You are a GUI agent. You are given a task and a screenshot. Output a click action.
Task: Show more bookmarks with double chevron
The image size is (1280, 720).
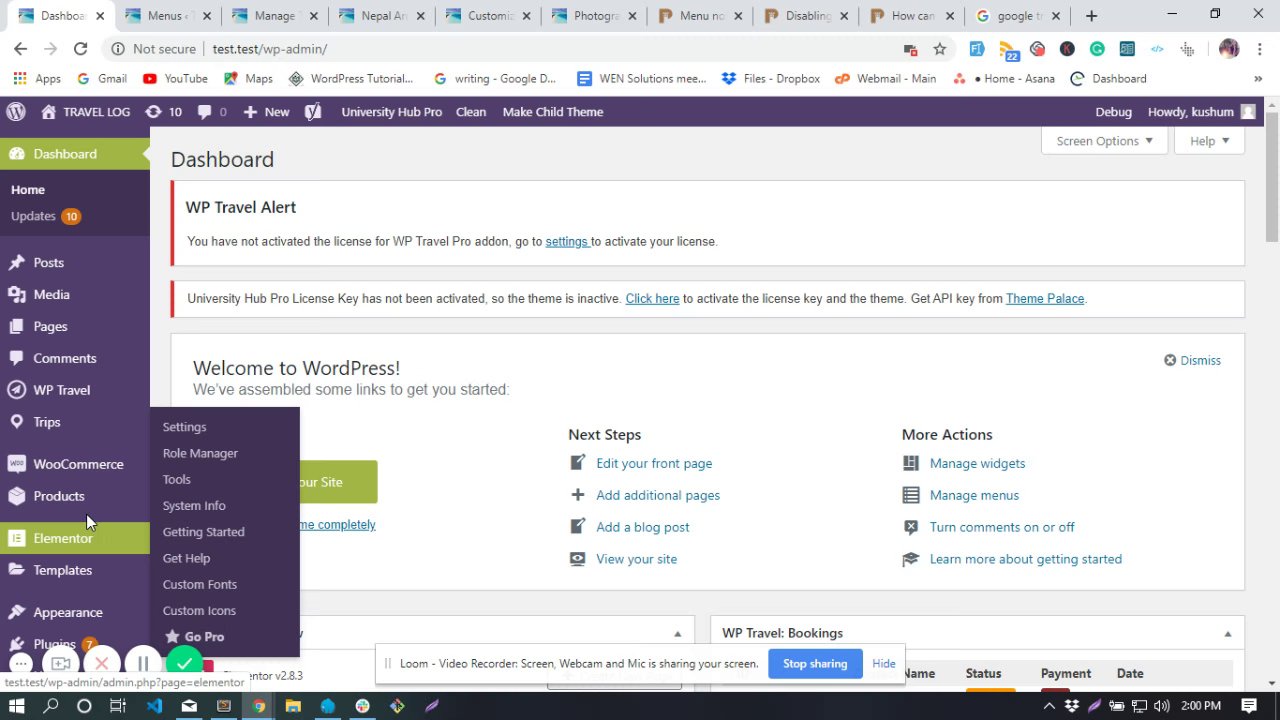pos(1258,79)
